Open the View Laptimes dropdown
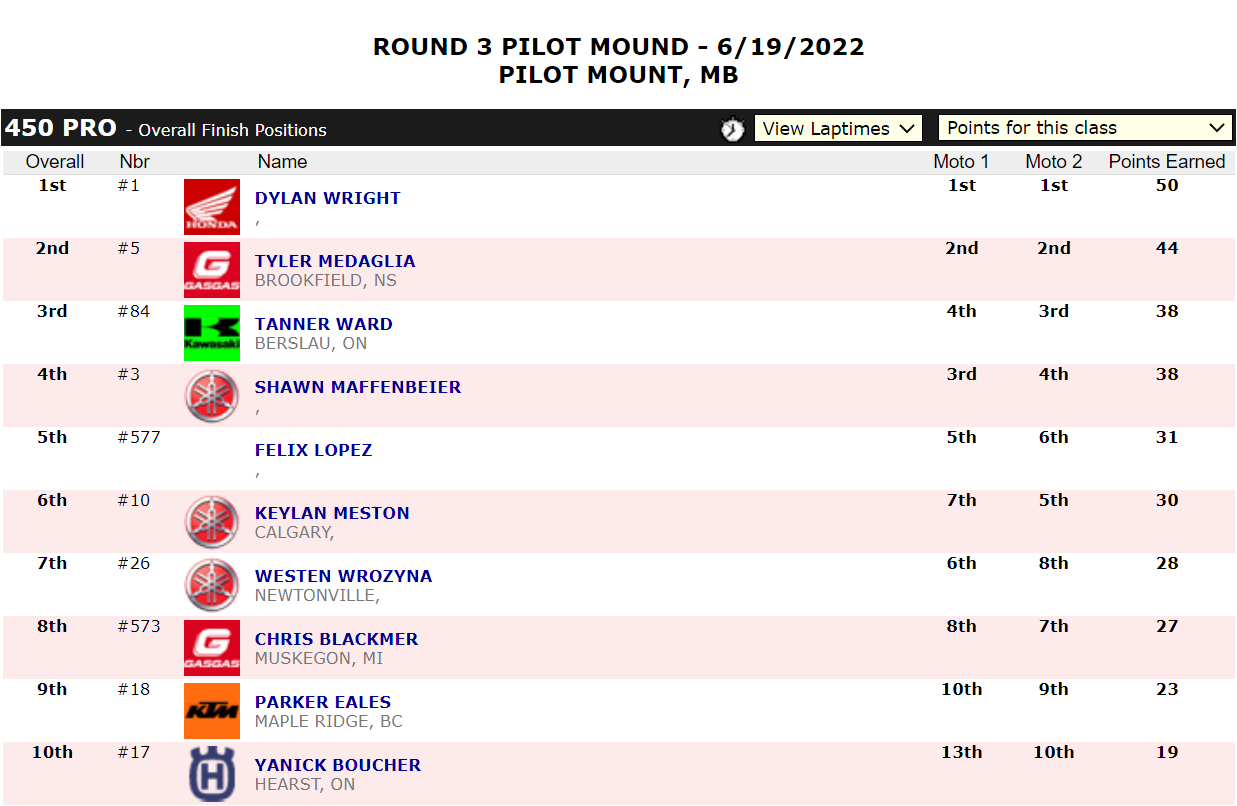Screen dimensions: 1237x806 tap(838, 128)
